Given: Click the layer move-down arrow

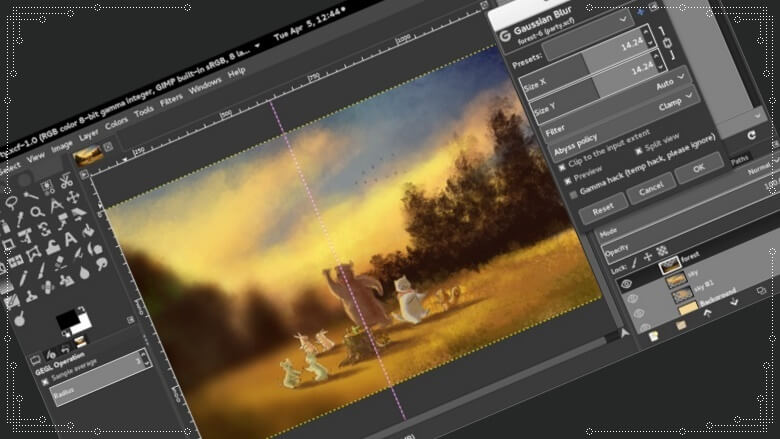Looking at the screenshot, I should point(734,302).
